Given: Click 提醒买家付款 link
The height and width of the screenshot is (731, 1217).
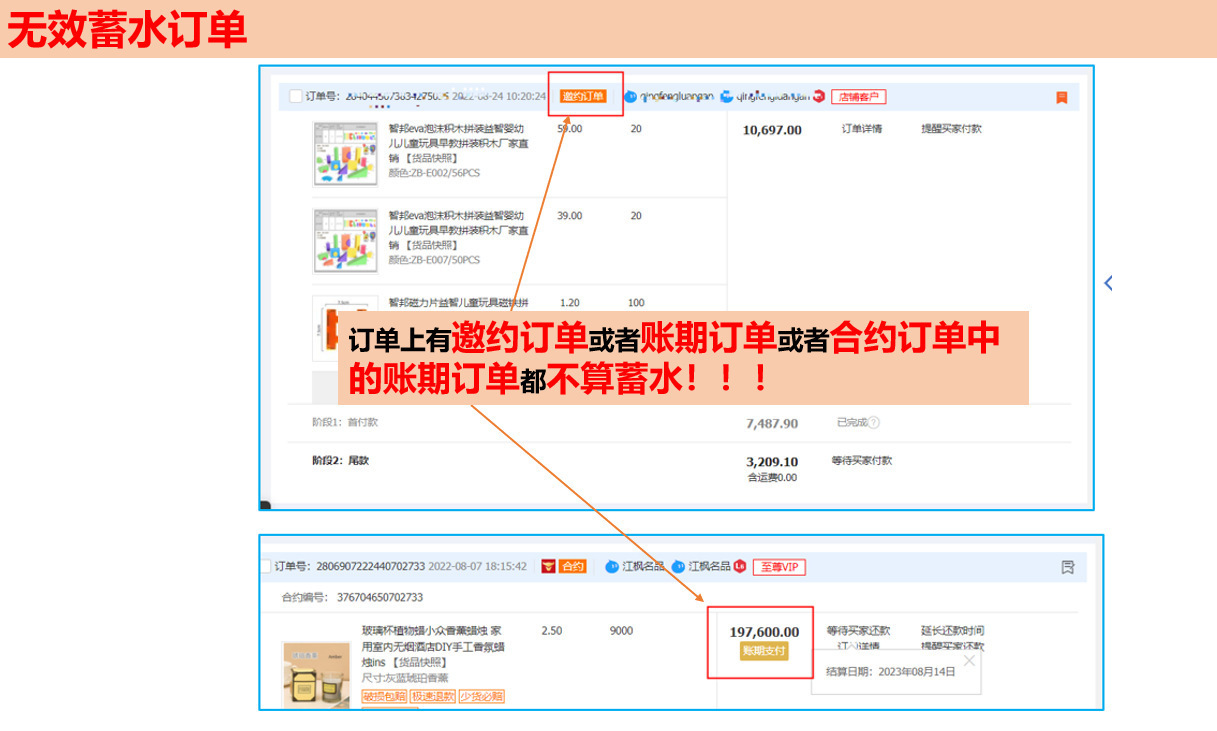Looking at the screenshot, I should [951, 129].
